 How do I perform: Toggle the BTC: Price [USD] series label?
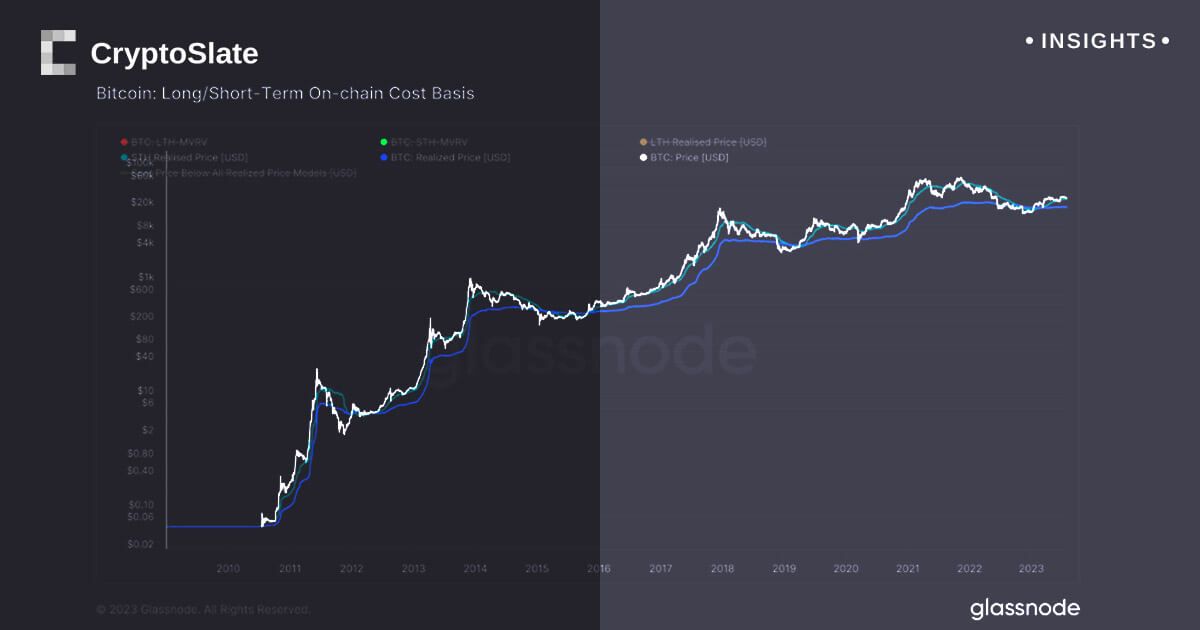click(x=689, y=157)
